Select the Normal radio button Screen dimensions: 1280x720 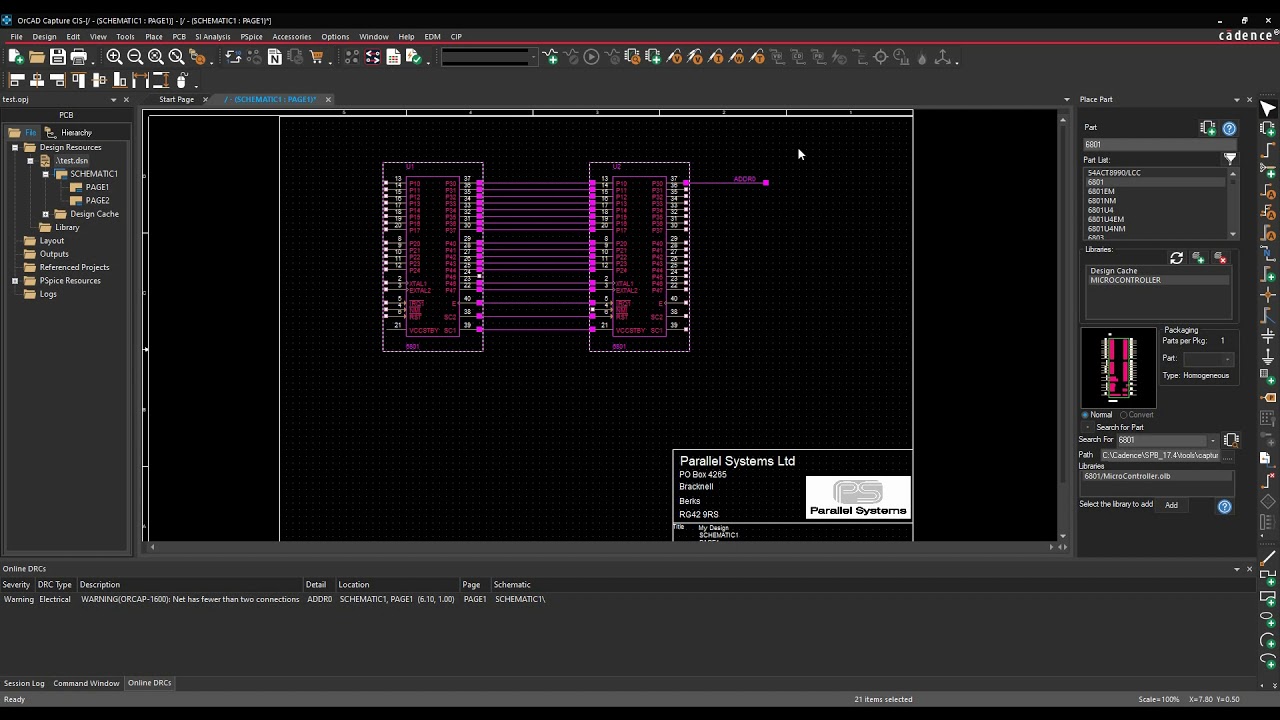tap(1086, 414)
